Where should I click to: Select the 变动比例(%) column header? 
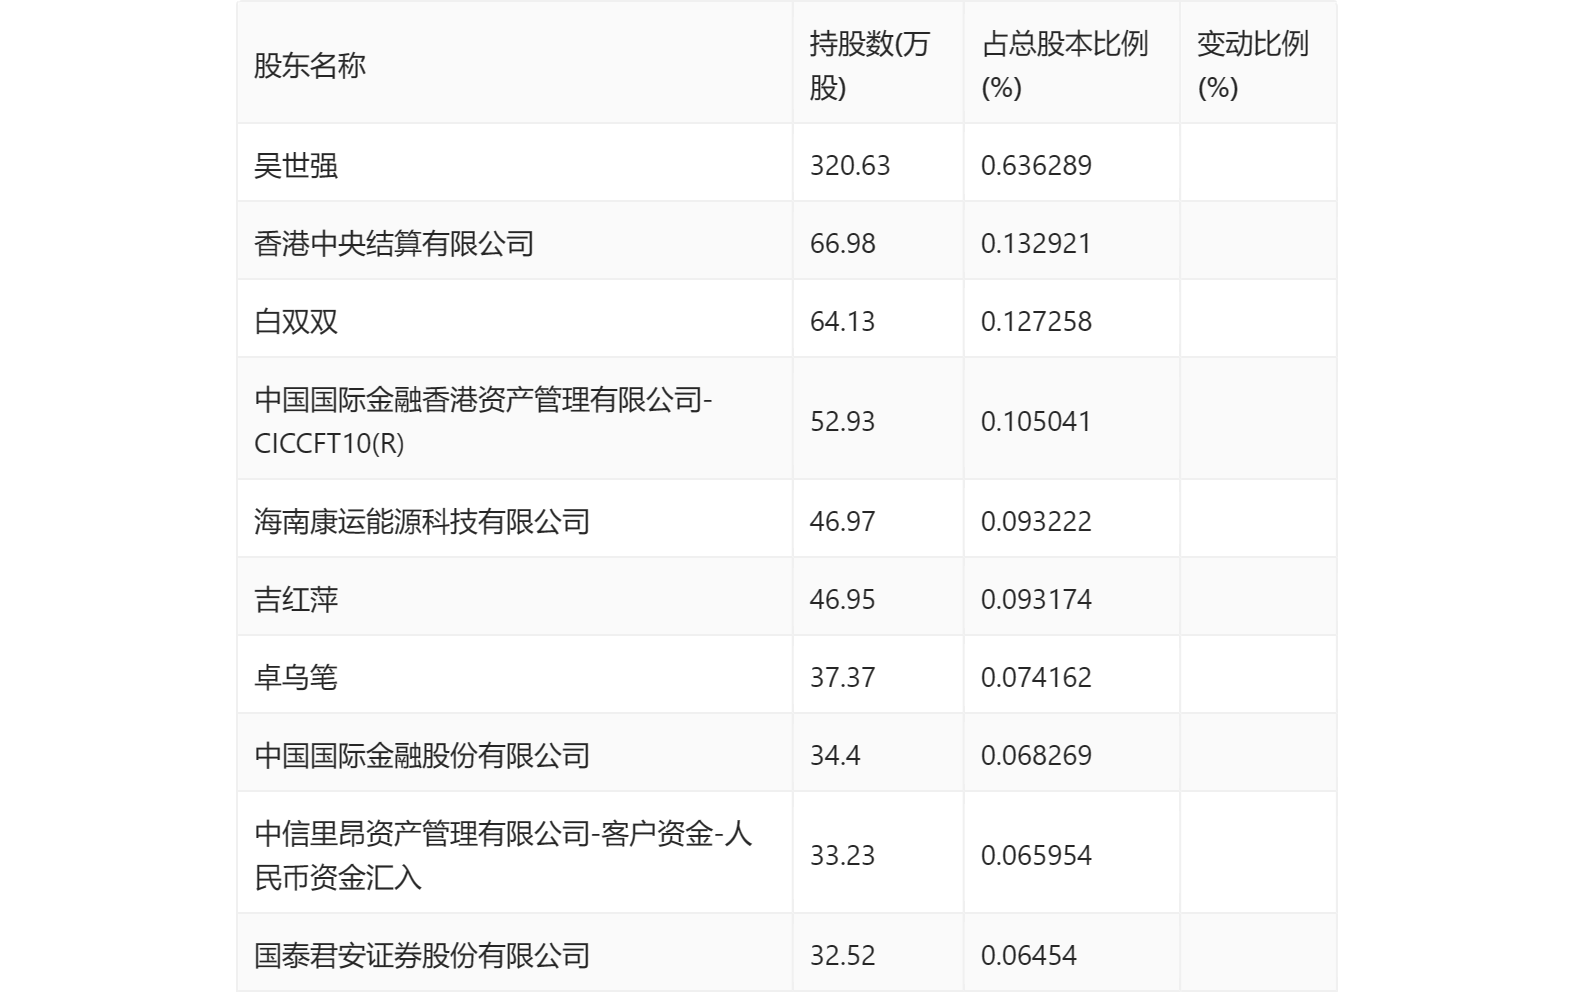tap(1252, 66)
